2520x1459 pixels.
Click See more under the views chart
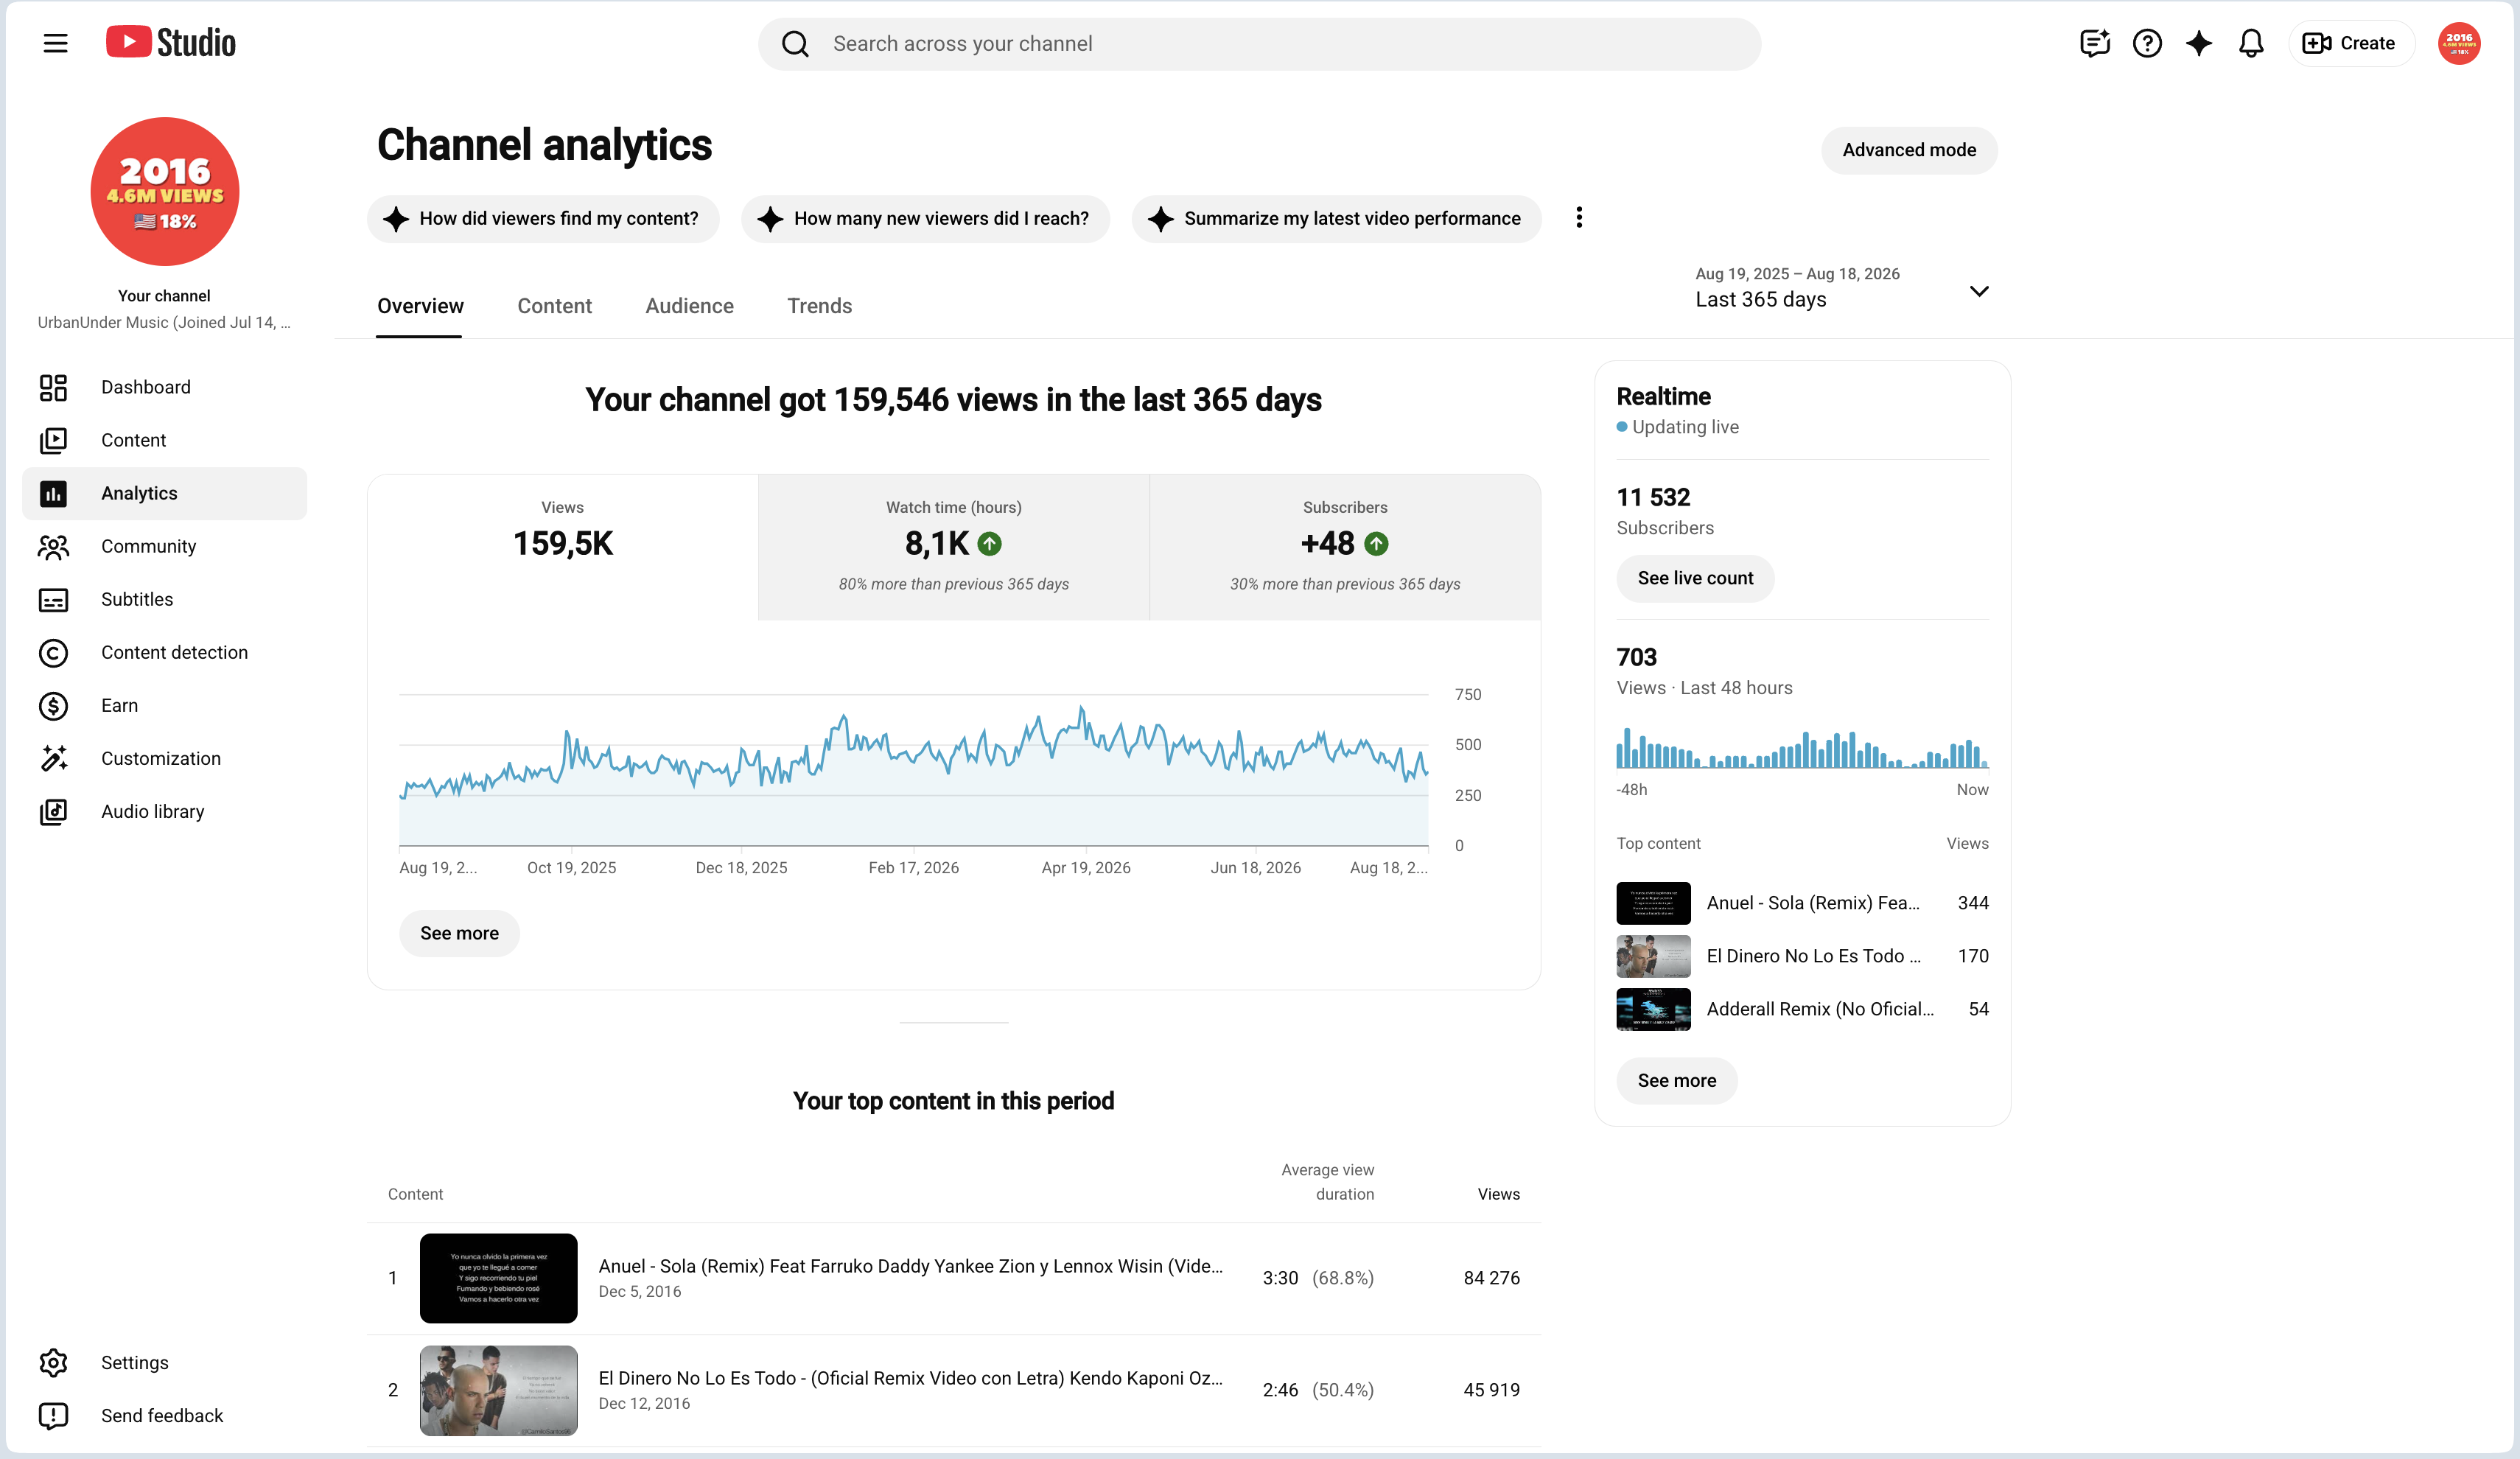[459, 933]
